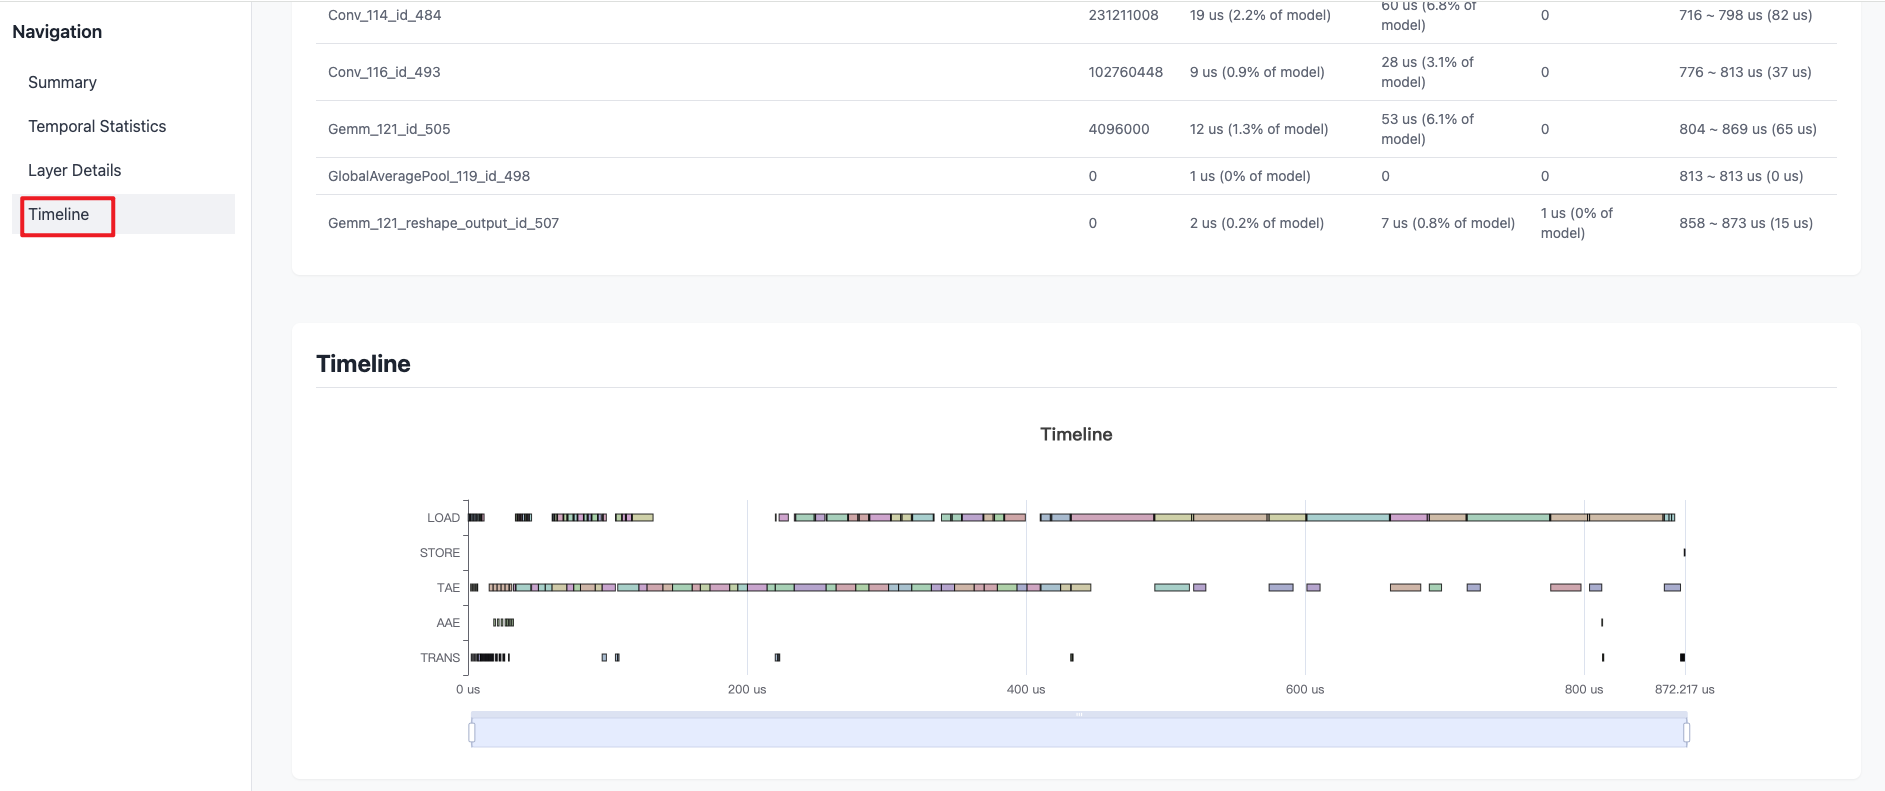The width and height of the screenshot is (1885, 791).
Task: Click the GlobalAveragePool_119_id_498 row name
Action: tap(429, 176)
